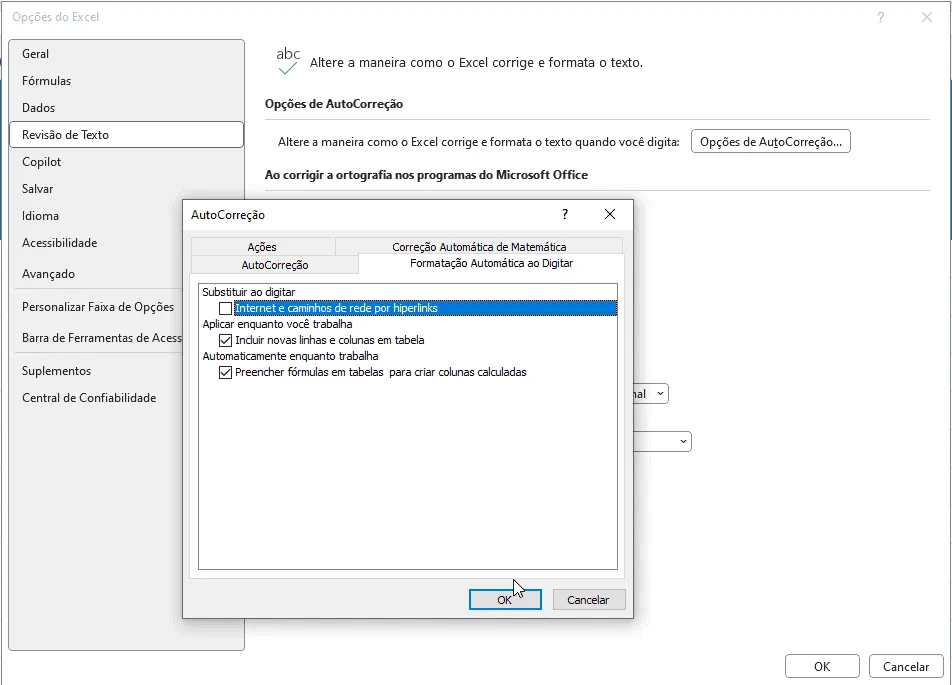This screenshot has width=952, height=685.
Task: Click OK in Opções do Excel window
Action: click(822, 666)
